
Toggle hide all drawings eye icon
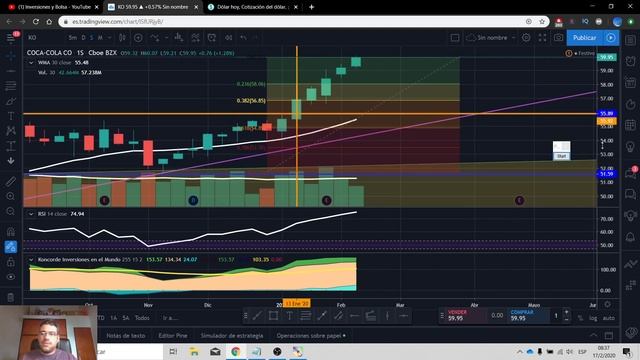pyautogui.click(x=11, y=277)
